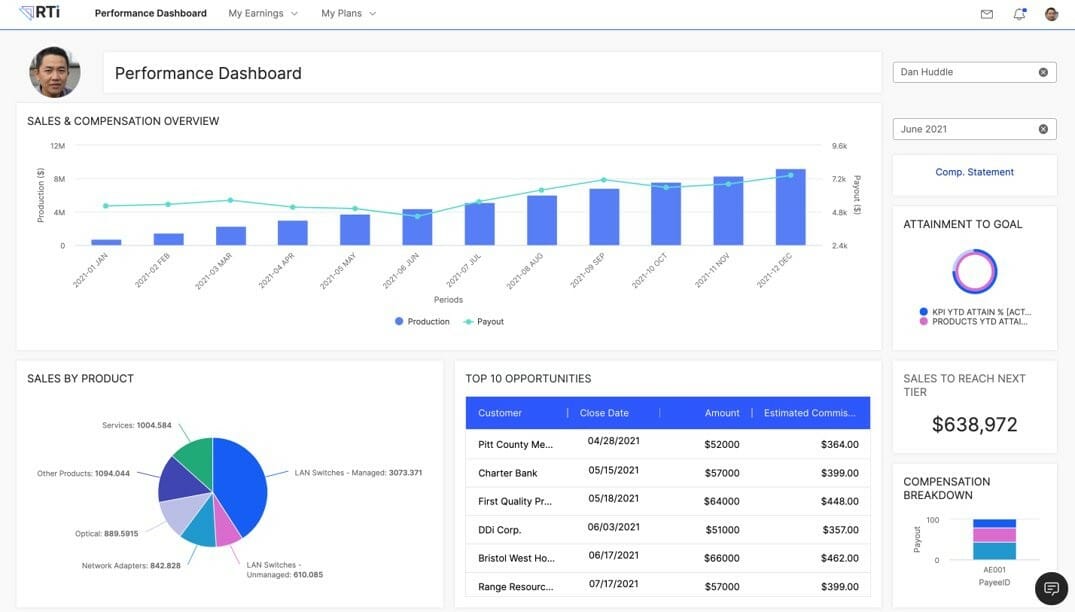Image resolution: width=1075 pixels, height=612 pixels.
Task: Click the notifications bell icon
Action: [1019, 14]
